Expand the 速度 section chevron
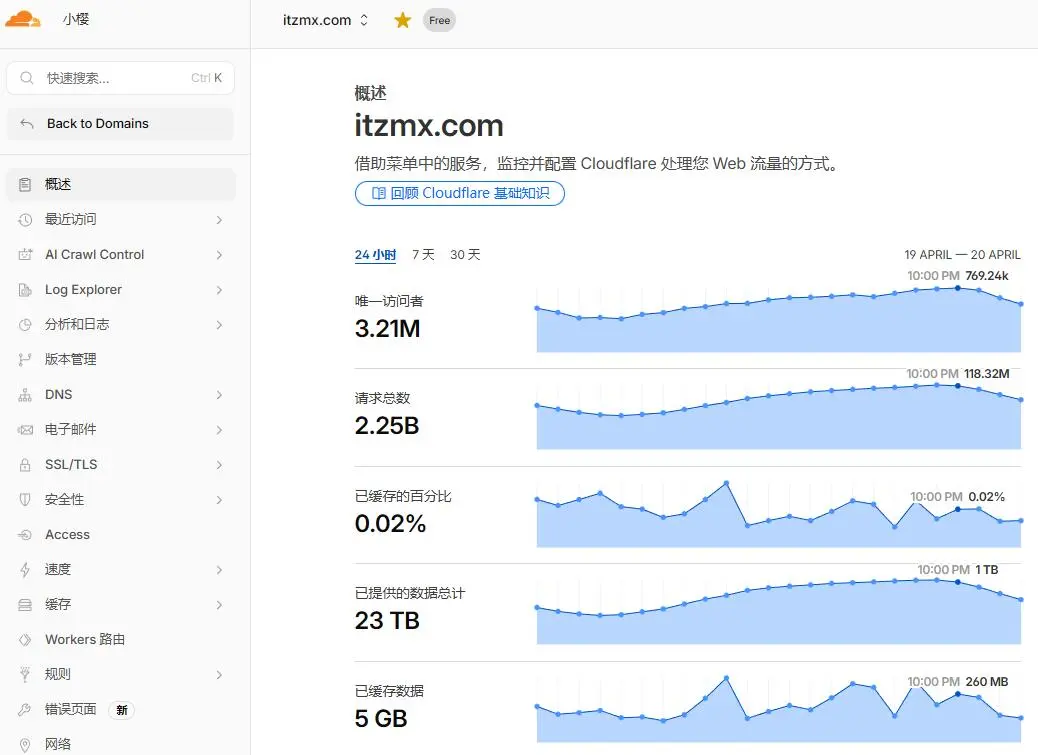This screenshot has width=1038, height=755. click(x=219, y=570)
